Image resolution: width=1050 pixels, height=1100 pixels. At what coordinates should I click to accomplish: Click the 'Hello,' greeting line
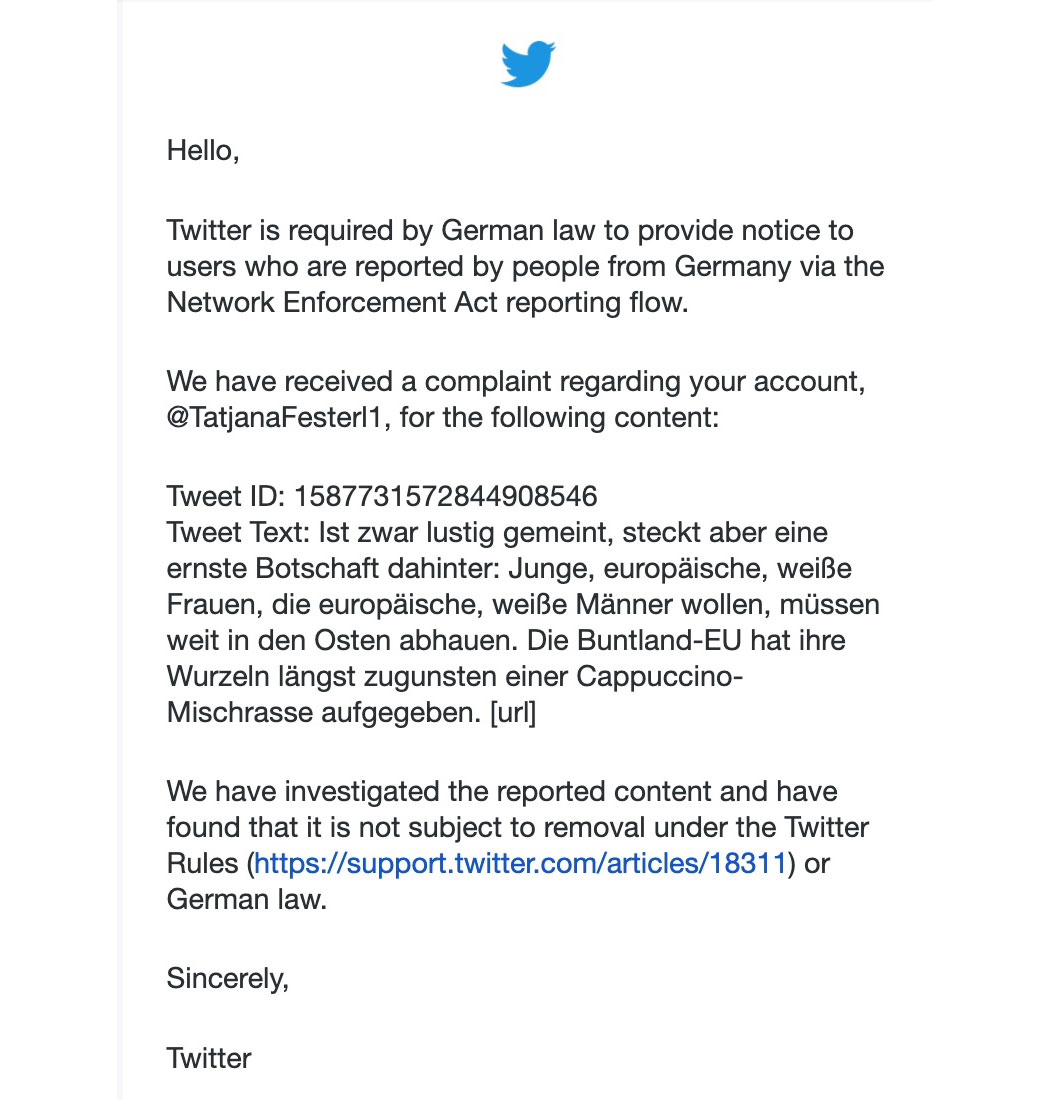(203, 150)
